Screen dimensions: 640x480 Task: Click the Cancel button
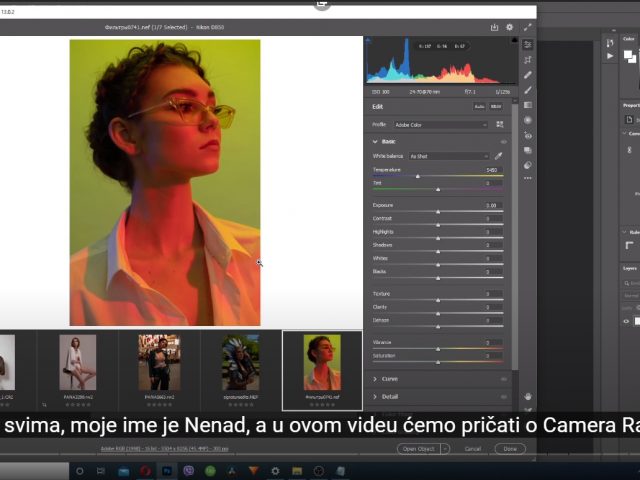point(473,449)
